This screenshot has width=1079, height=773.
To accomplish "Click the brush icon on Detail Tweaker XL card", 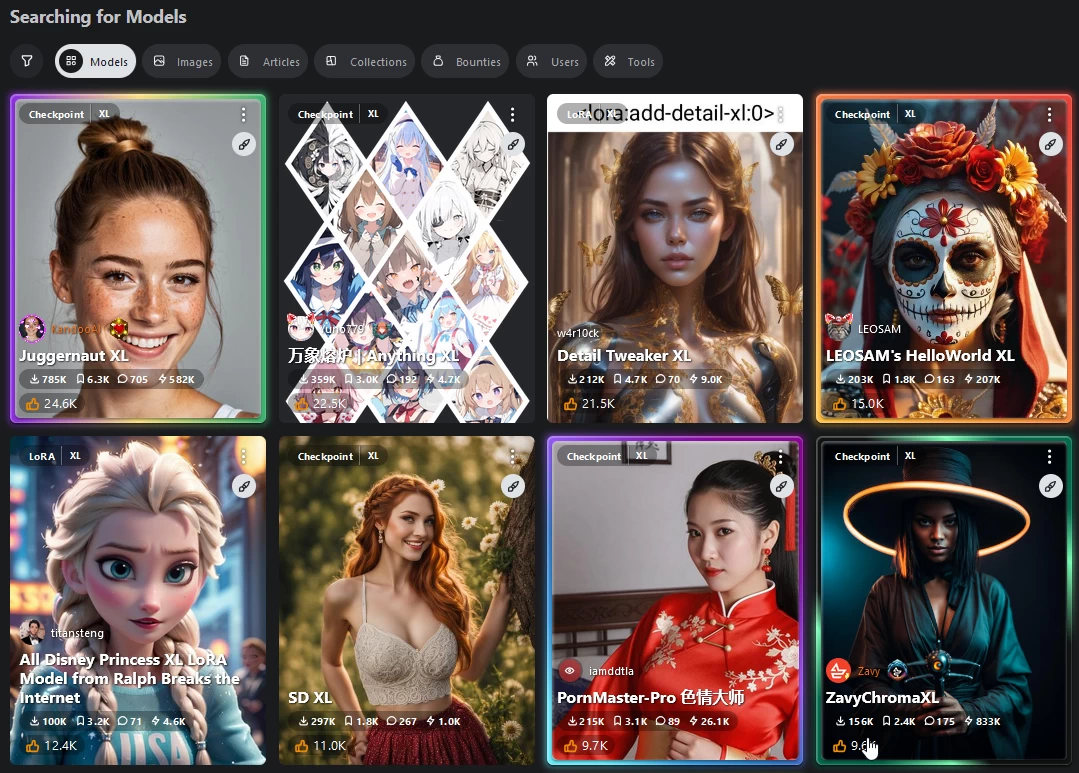I will pyautogui.click(x=782, y=145).
